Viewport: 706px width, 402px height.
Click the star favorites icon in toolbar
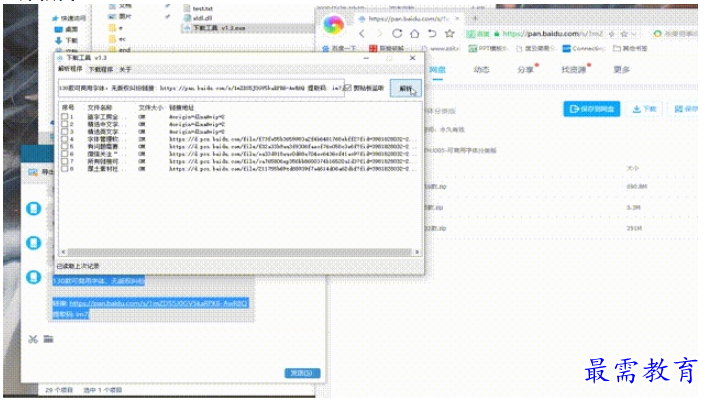point(449,34)
